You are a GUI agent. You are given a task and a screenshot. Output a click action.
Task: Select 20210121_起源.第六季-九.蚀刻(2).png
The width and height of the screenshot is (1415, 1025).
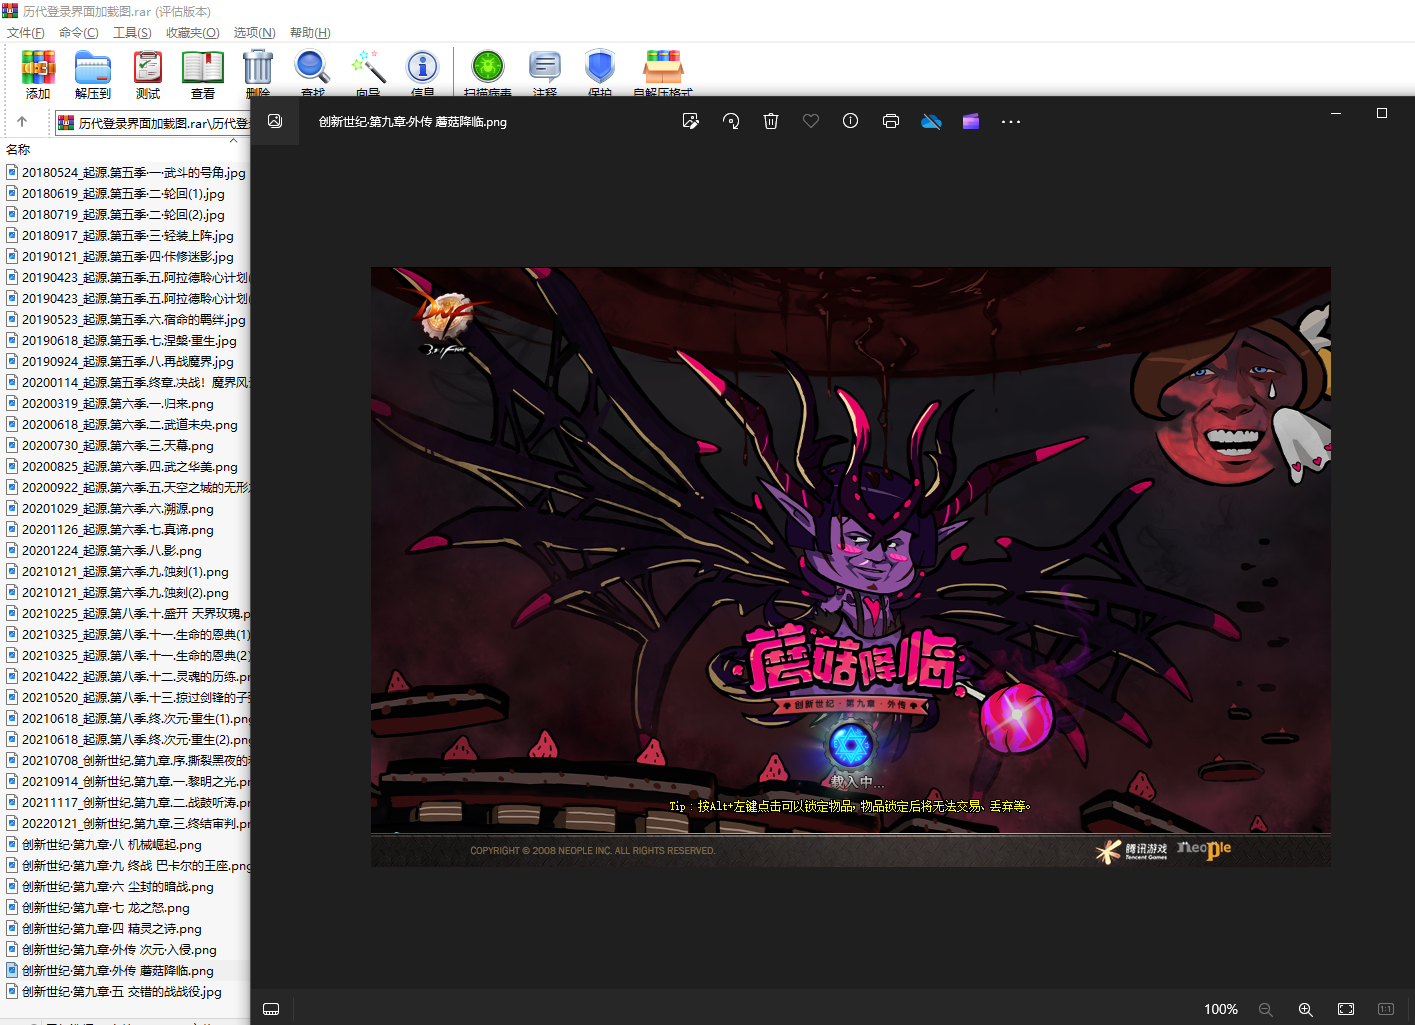117,593
